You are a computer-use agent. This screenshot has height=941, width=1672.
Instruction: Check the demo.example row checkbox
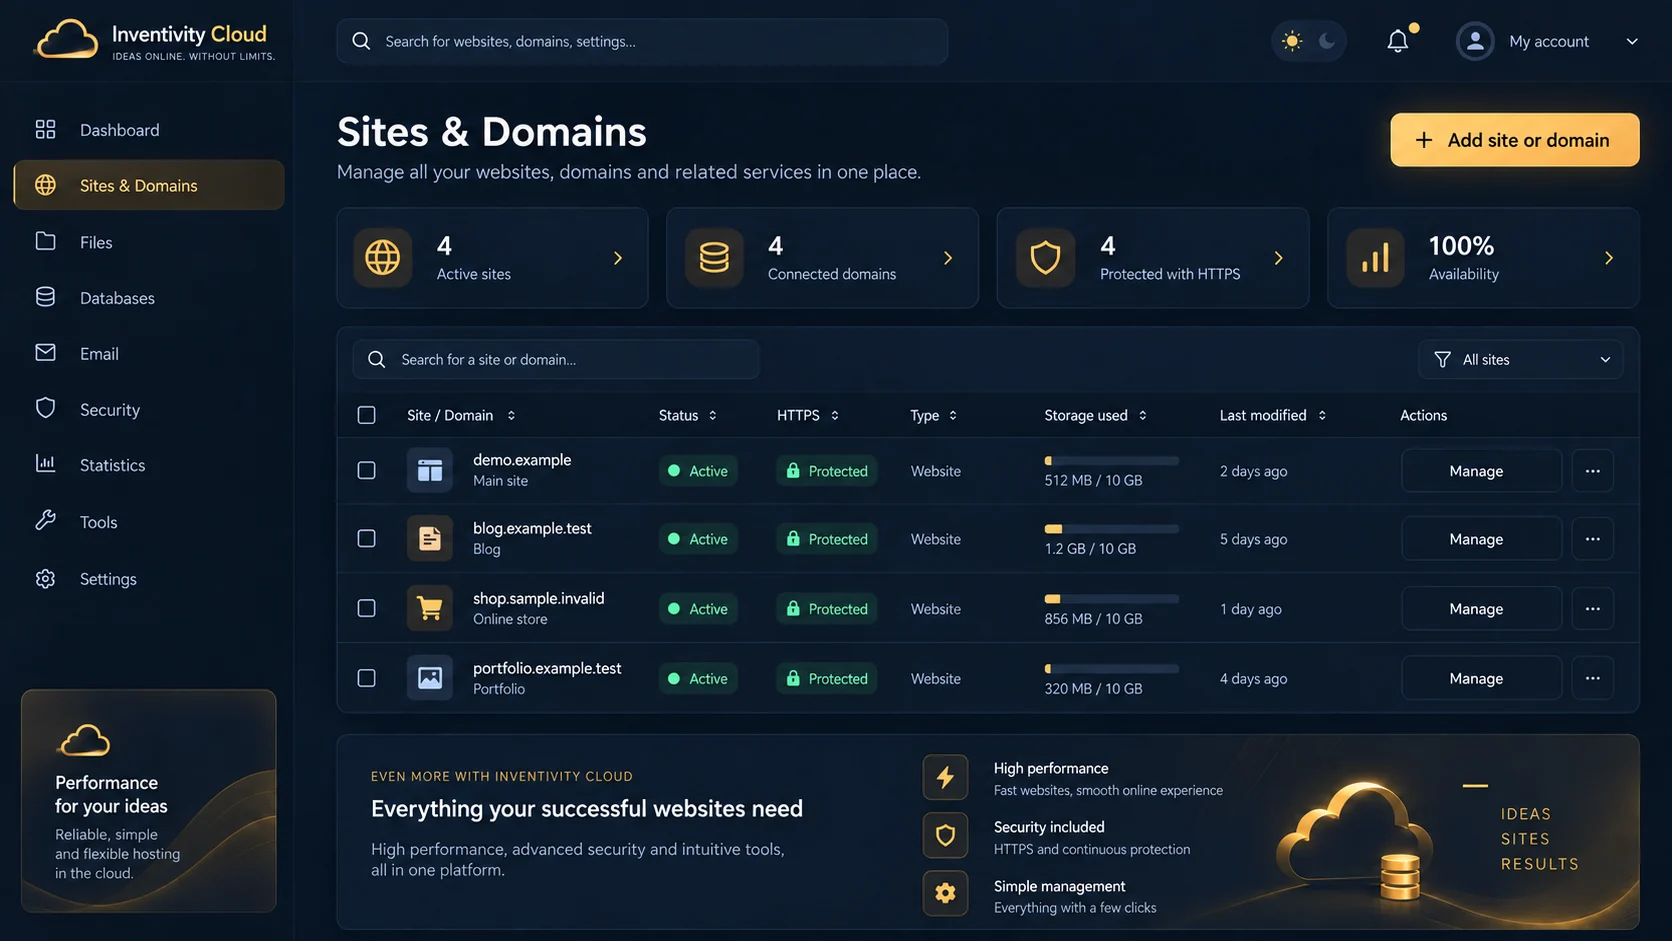367,470
